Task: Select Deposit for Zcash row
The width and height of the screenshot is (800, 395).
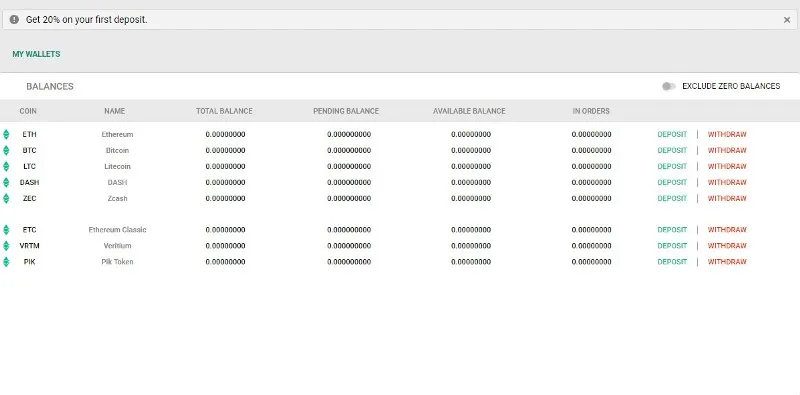Action: click(x=672, y=198)
